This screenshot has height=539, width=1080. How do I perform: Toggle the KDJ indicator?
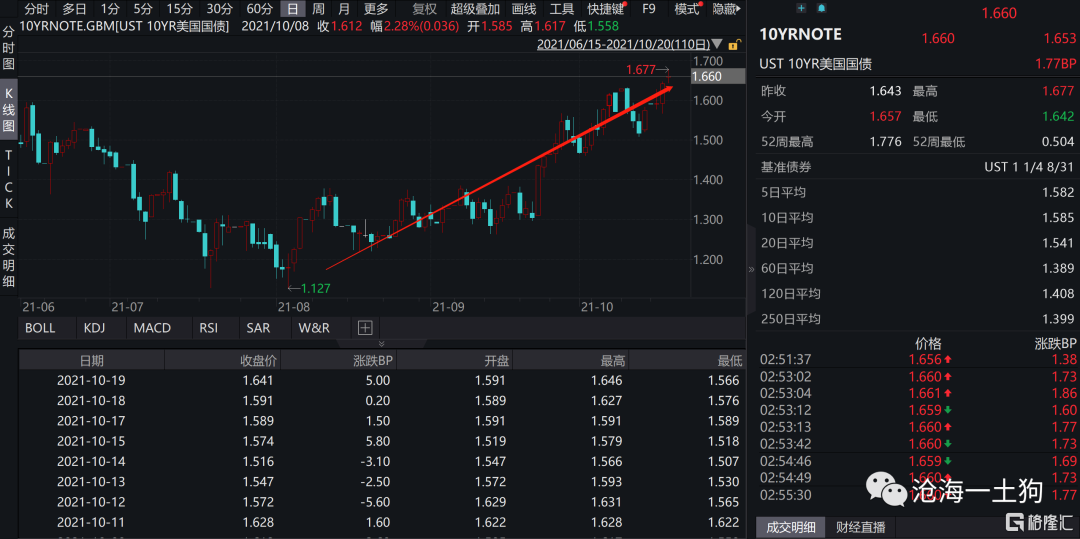click(x=94, y=328)
